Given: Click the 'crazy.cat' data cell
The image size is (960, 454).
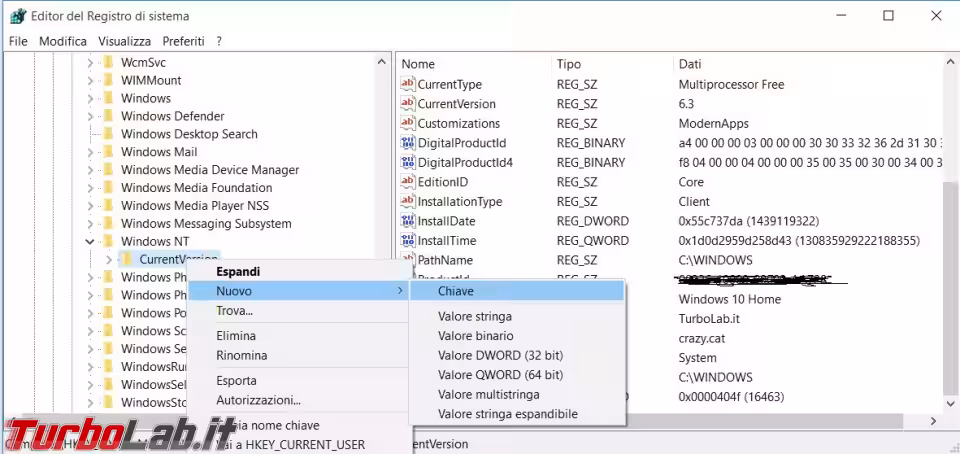Looking at the screenshot, I should (702, 338).
